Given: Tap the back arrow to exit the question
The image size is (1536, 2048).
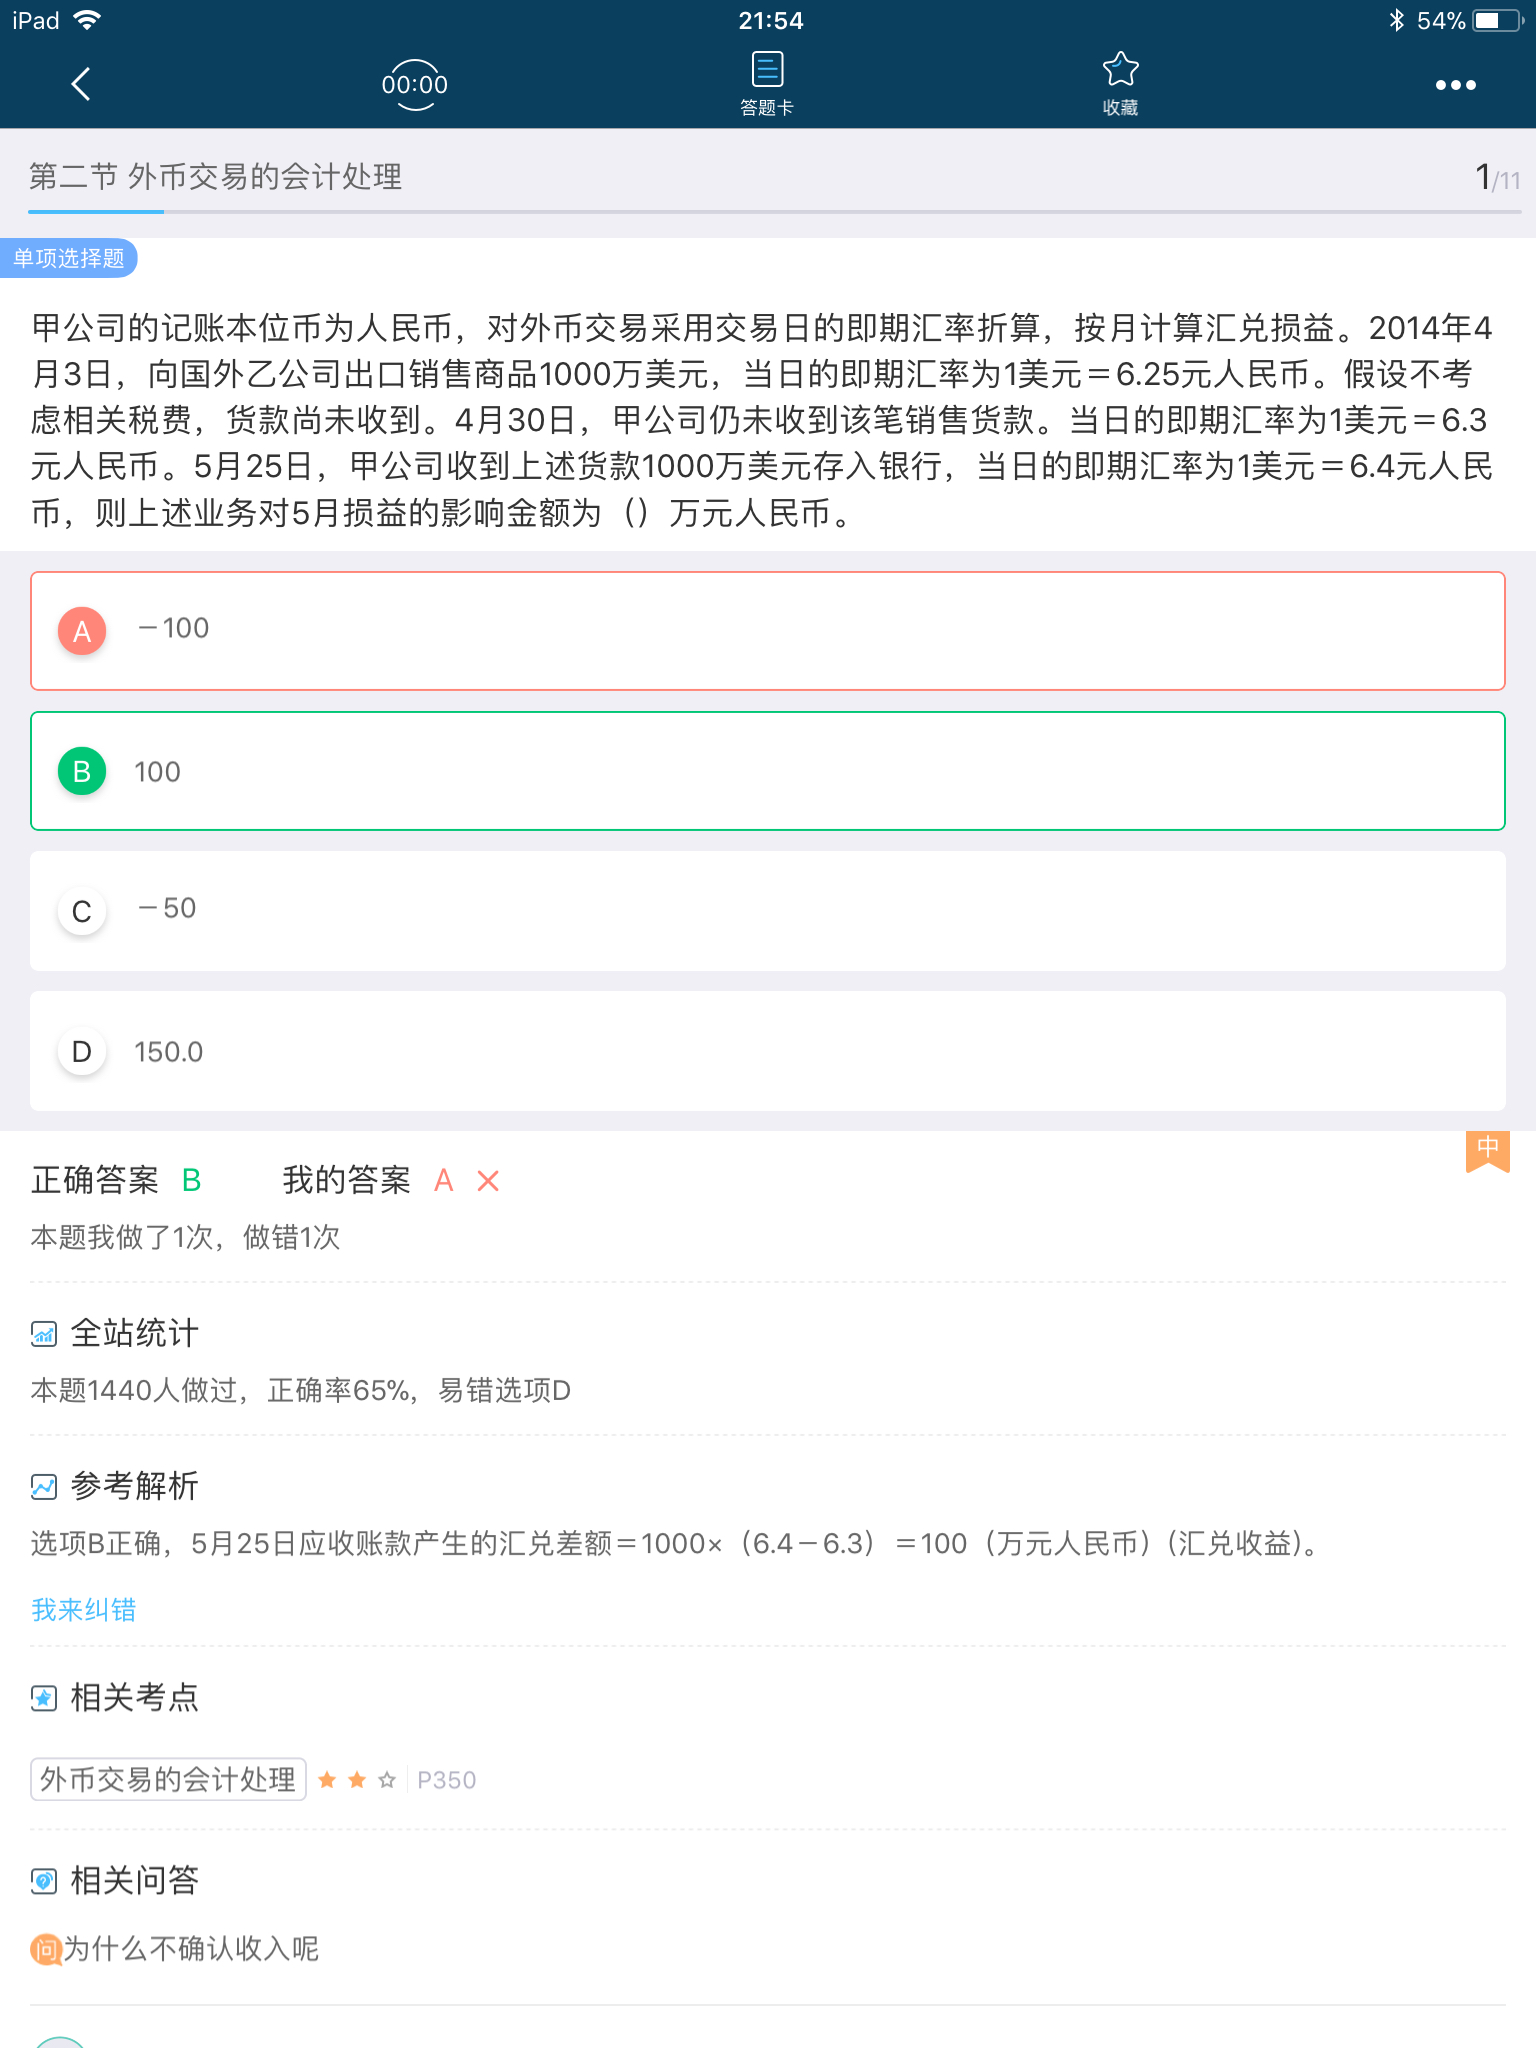Looking at the screenshot, I should (x=80, y=84).
